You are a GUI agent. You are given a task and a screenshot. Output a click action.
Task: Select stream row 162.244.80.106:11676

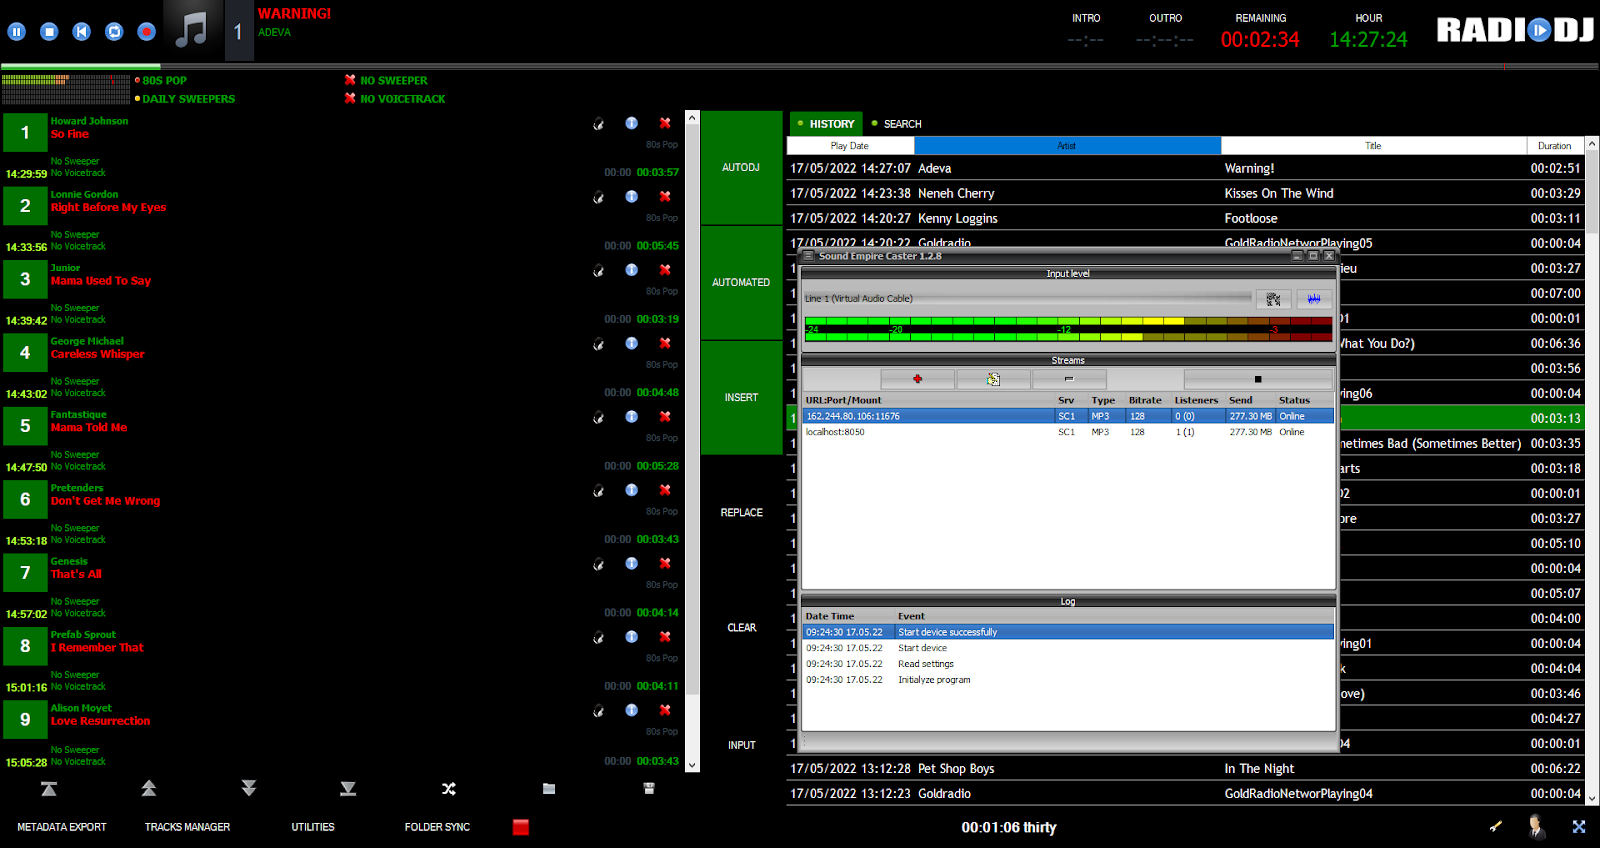coord(1068,416)
